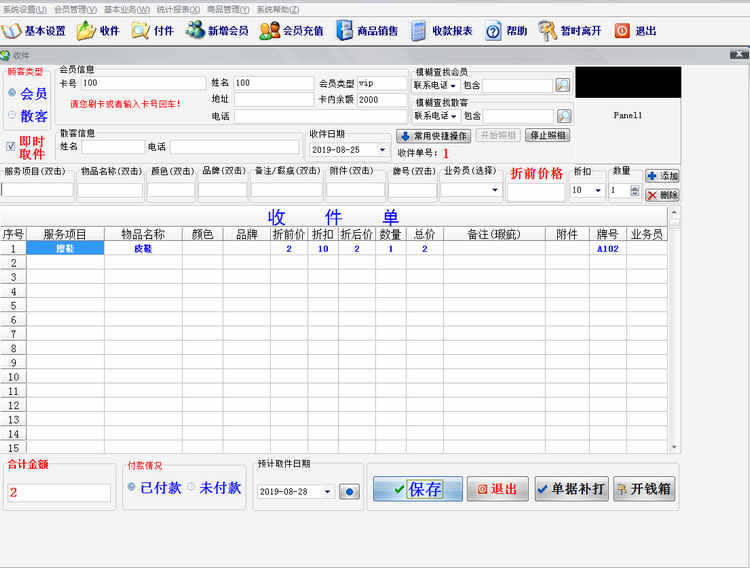Select the 擦鞋 cell in row 1
The height and width of the screenshot is (568, 750).
click(65, 248)
